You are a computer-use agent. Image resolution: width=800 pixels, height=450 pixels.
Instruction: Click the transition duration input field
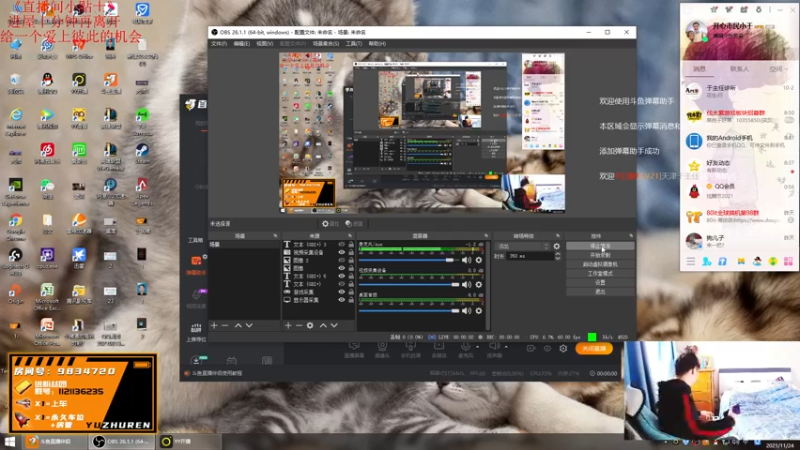[530, 256]
